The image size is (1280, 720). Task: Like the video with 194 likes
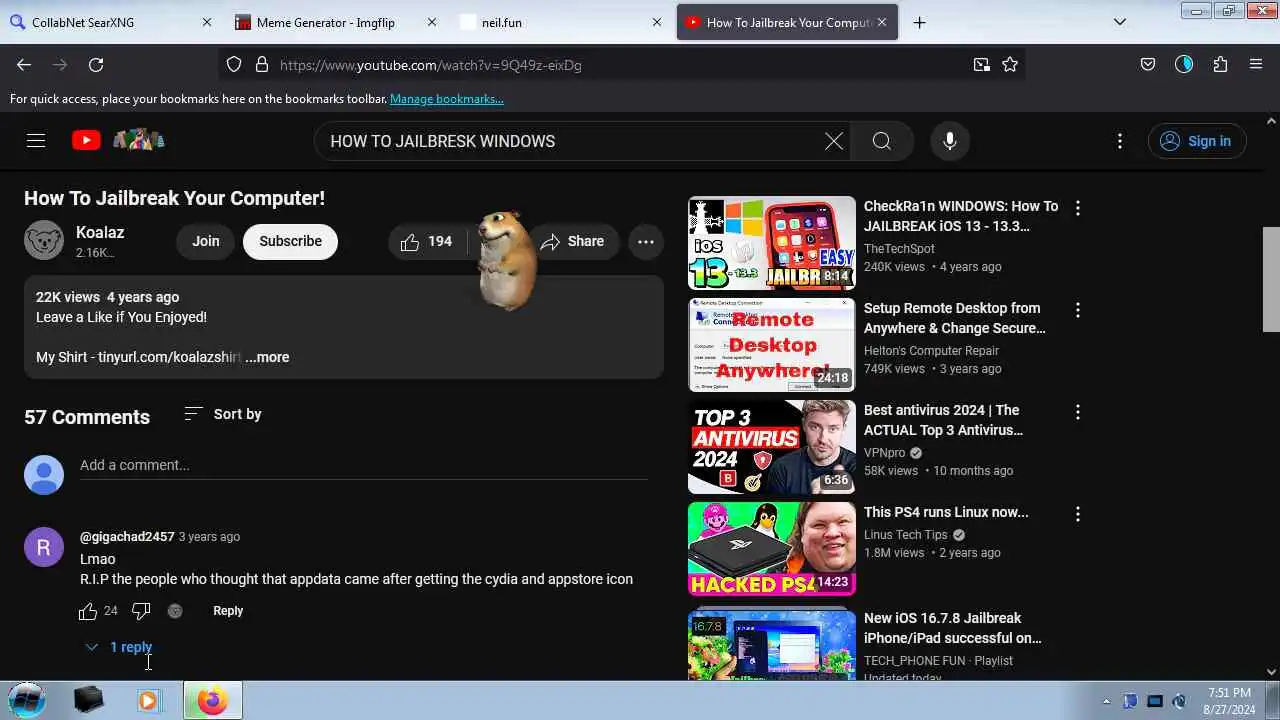tap(427, 241)
